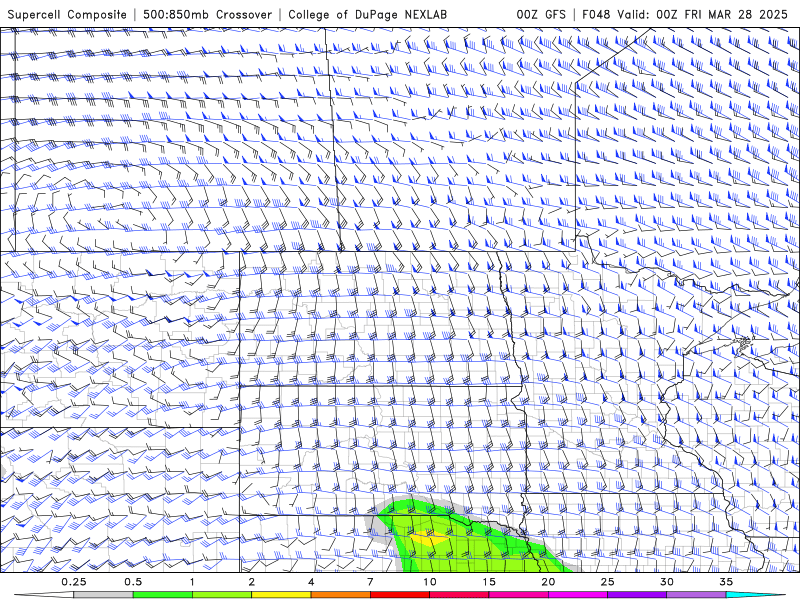Click the dark purple 25–30 colorbar swatch
Screen dimensions: 800x600
[x=637, y=595]
